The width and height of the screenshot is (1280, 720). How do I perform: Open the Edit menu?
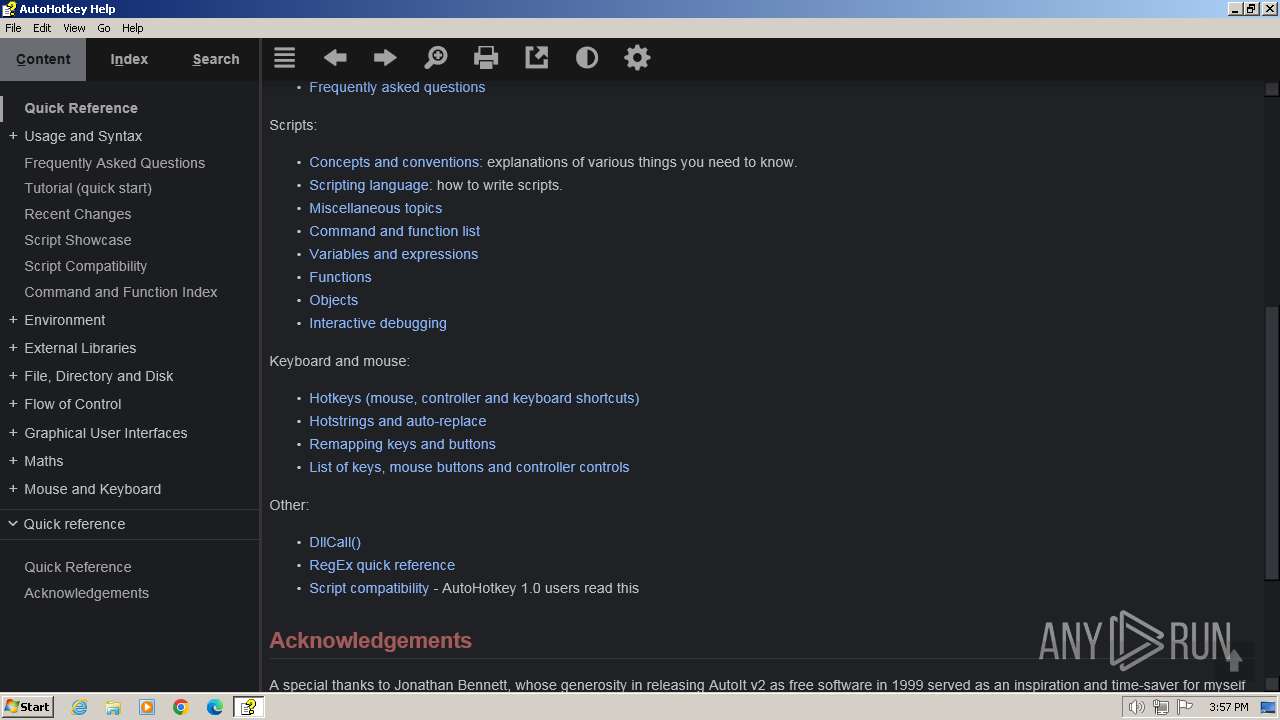pyautogui.click(x=42, y=28)
